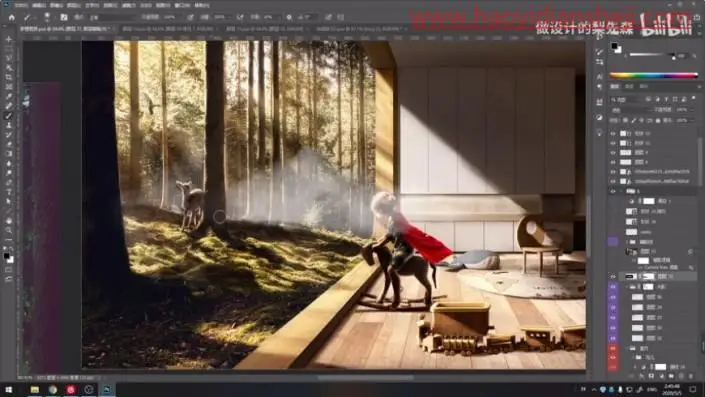Click the rainbow hue color ramp
The image size is (705, 397).
click(654, 76)
